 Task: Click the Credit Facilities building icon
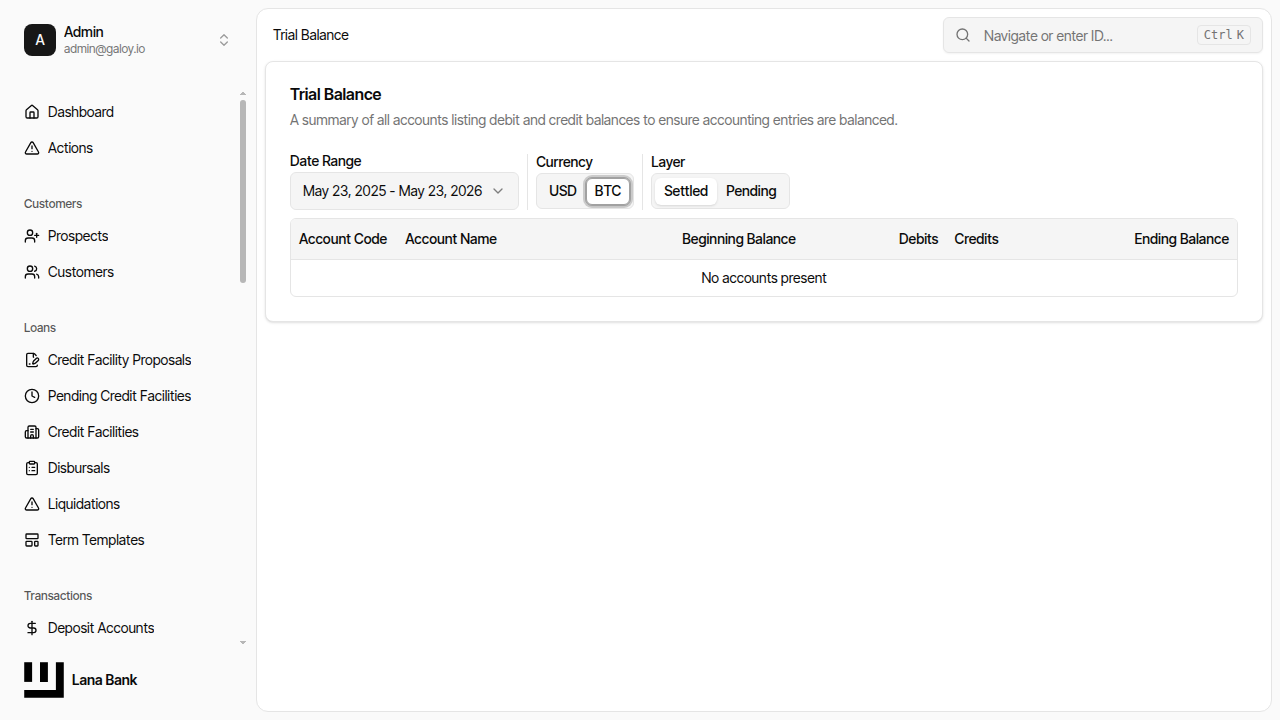point(32,432)
